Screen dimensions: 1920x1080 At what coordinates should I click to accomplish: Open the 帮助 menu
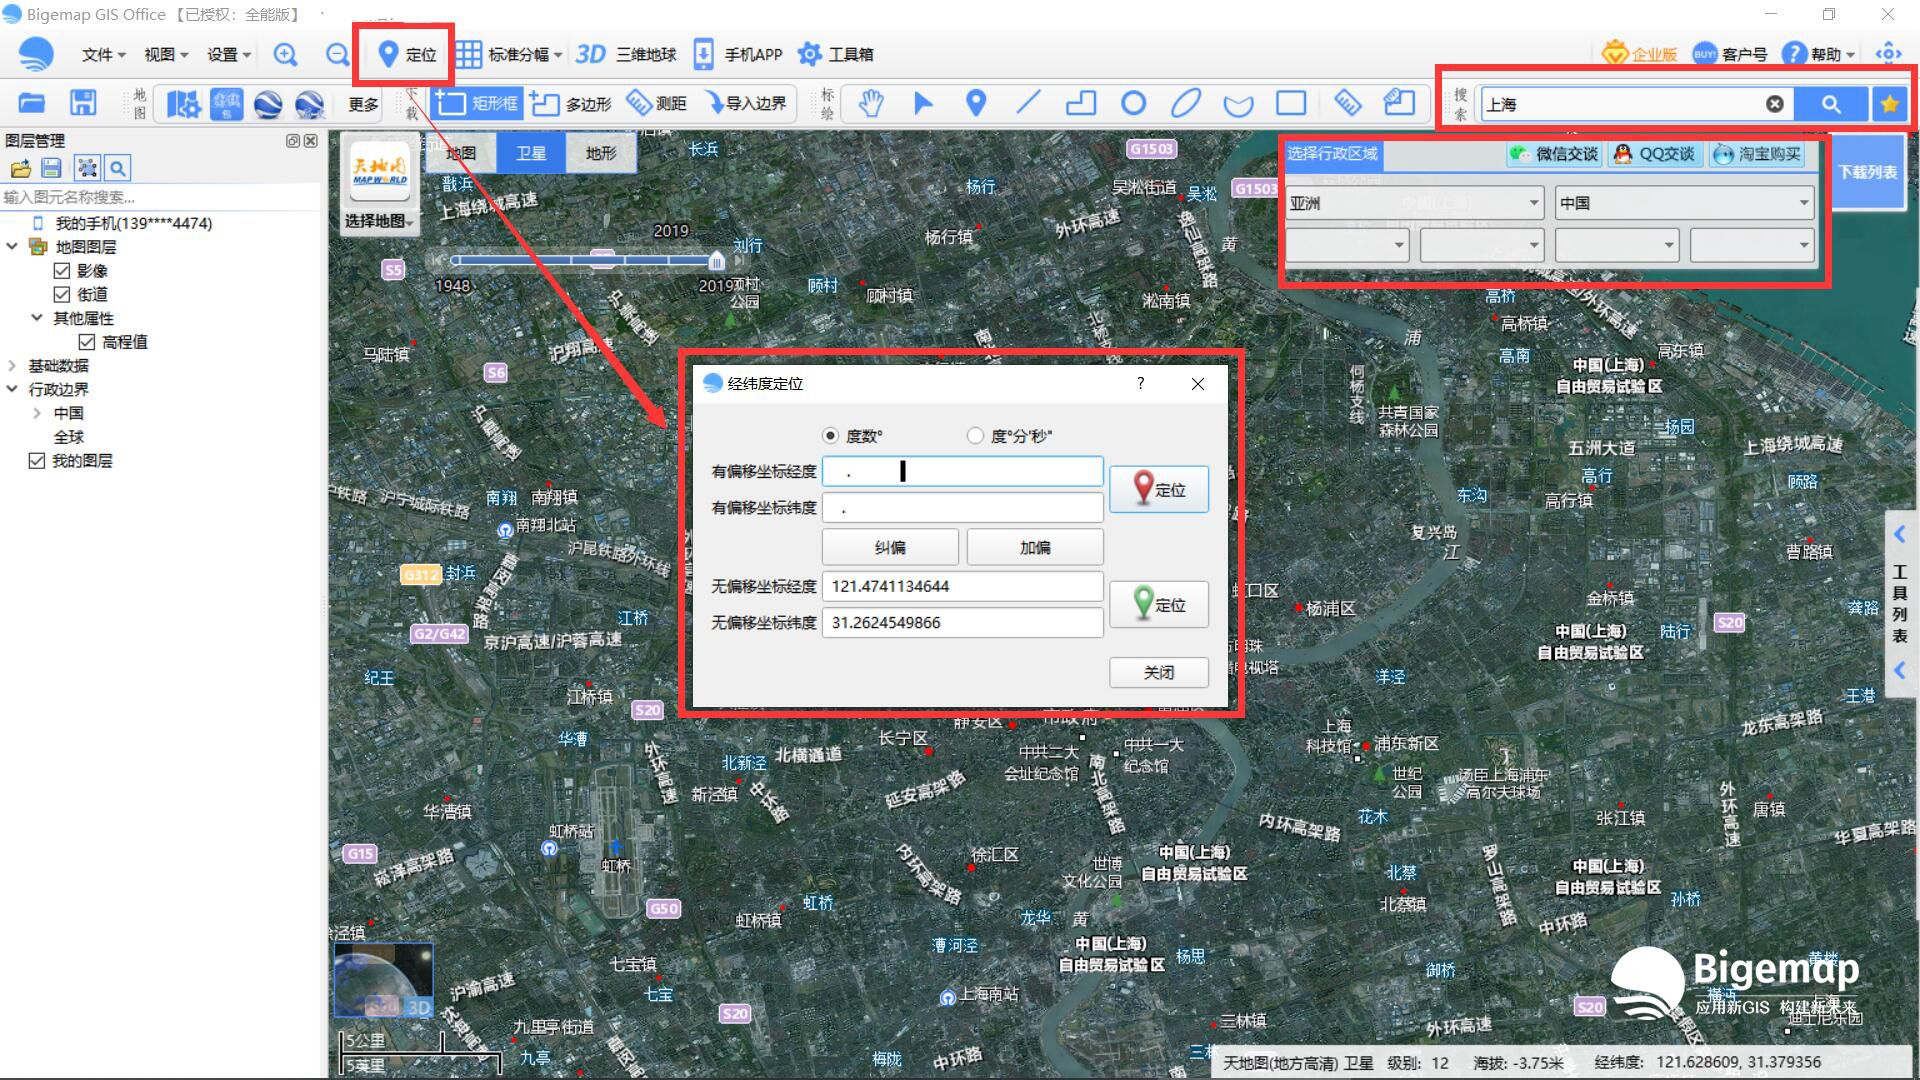pos(1820,55)
